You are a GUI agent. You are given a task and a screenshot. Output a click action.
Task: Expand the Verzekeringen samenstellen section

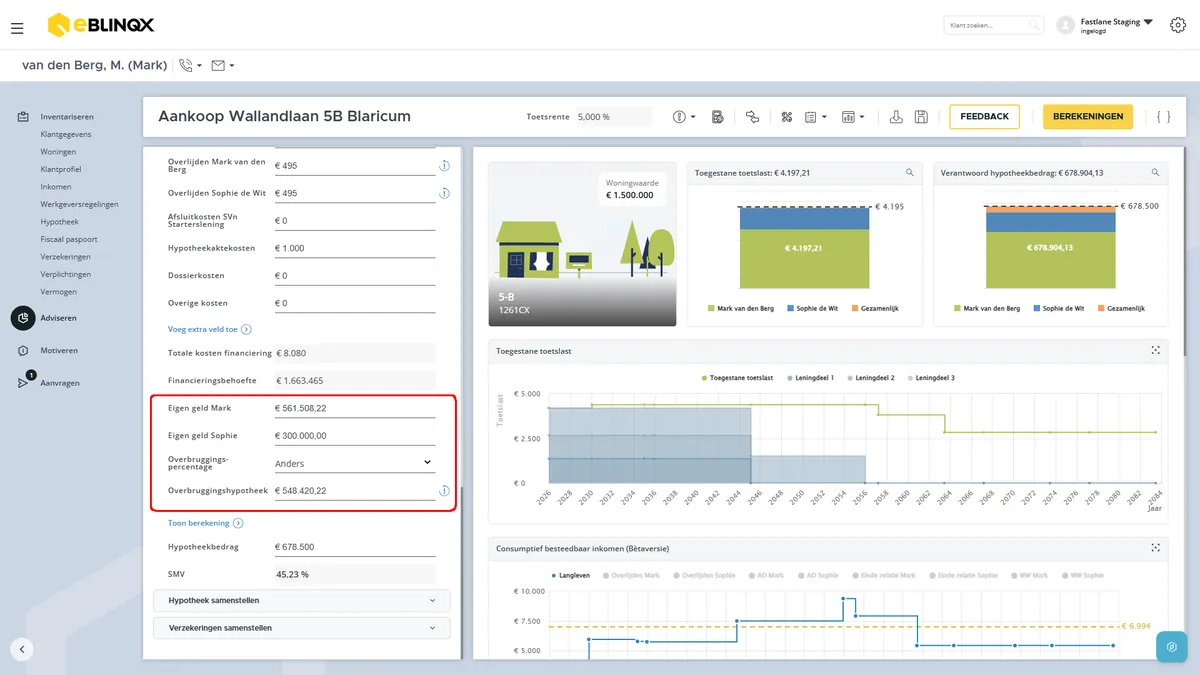[302, 628]
